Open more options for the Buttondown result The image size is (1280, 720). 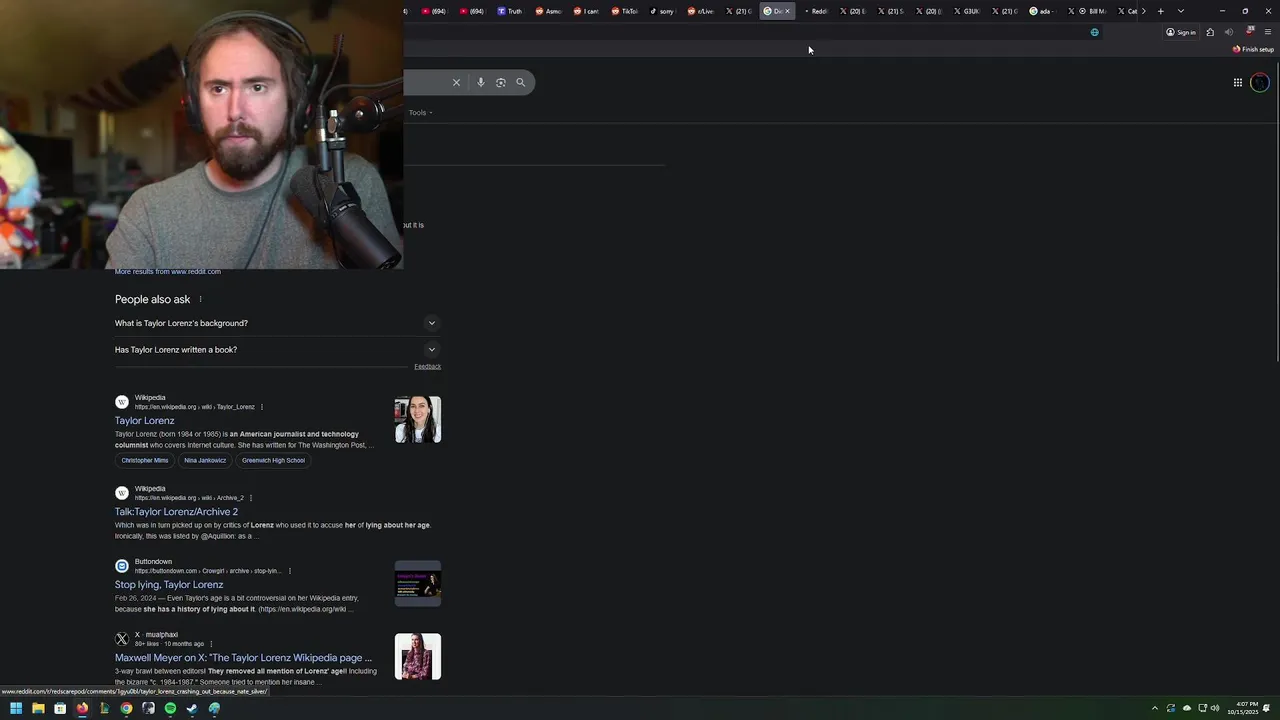(x=290, y=571)
